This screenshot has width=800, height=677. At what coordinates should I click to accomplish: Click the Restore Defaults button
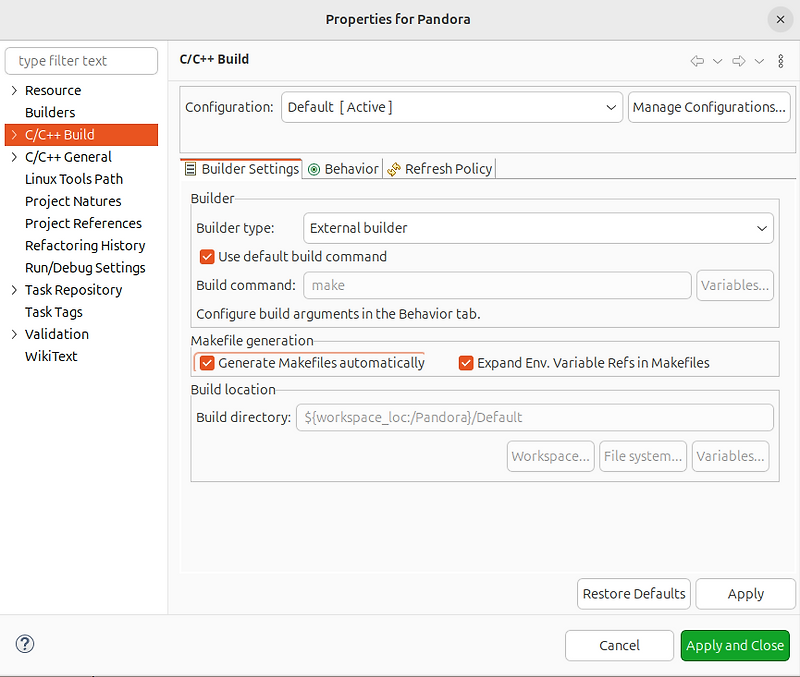pos(634,594)
